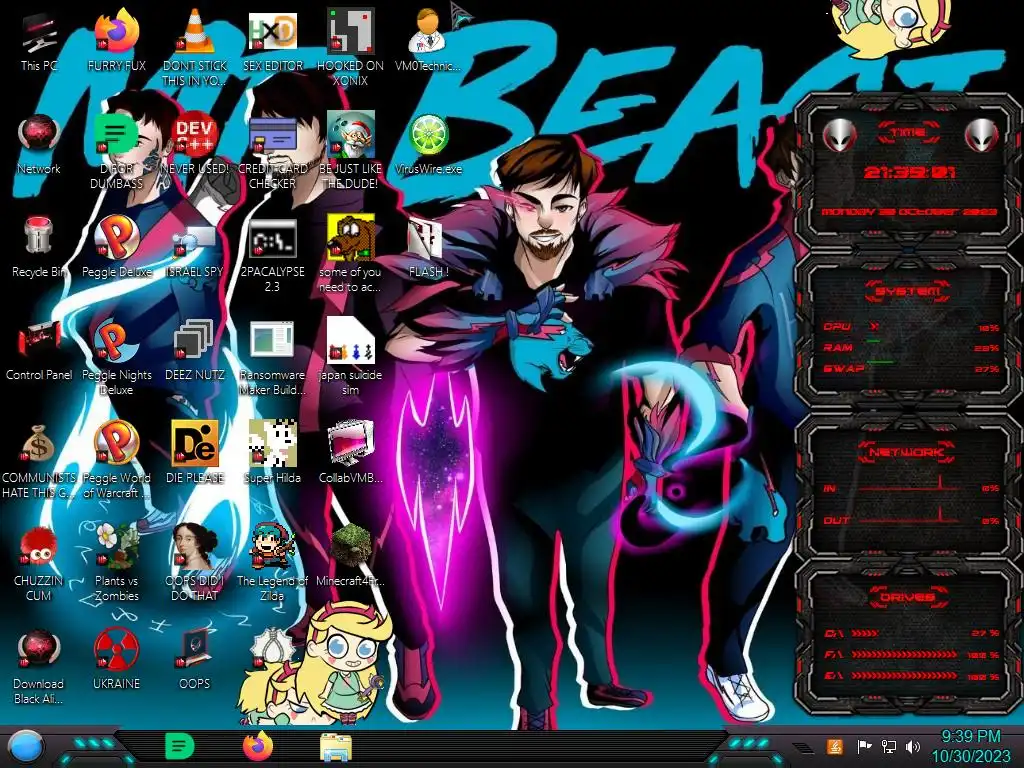Open 2PACALYPSE 2.3 console icon

(272, 238)
